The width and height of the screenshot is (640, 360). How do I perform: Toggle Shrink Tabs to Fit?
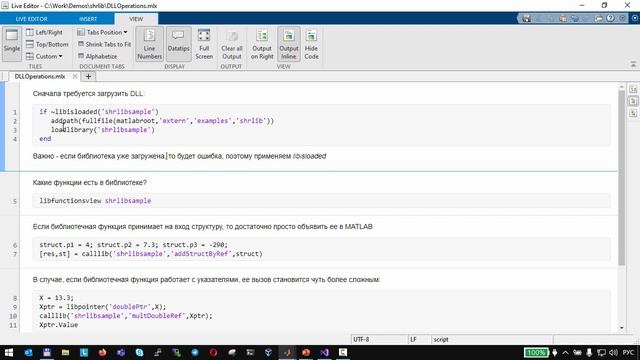[104, 44]
